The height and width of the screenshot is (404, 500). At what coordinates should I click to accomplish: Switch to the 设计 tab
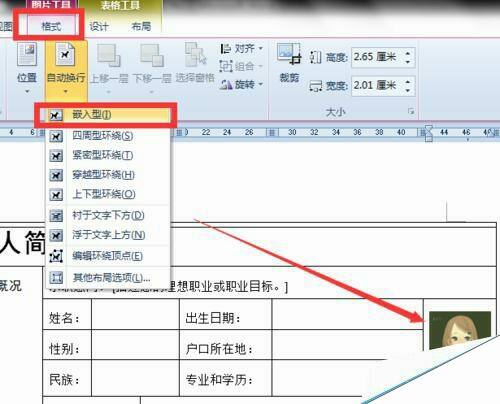pos(99,26)
